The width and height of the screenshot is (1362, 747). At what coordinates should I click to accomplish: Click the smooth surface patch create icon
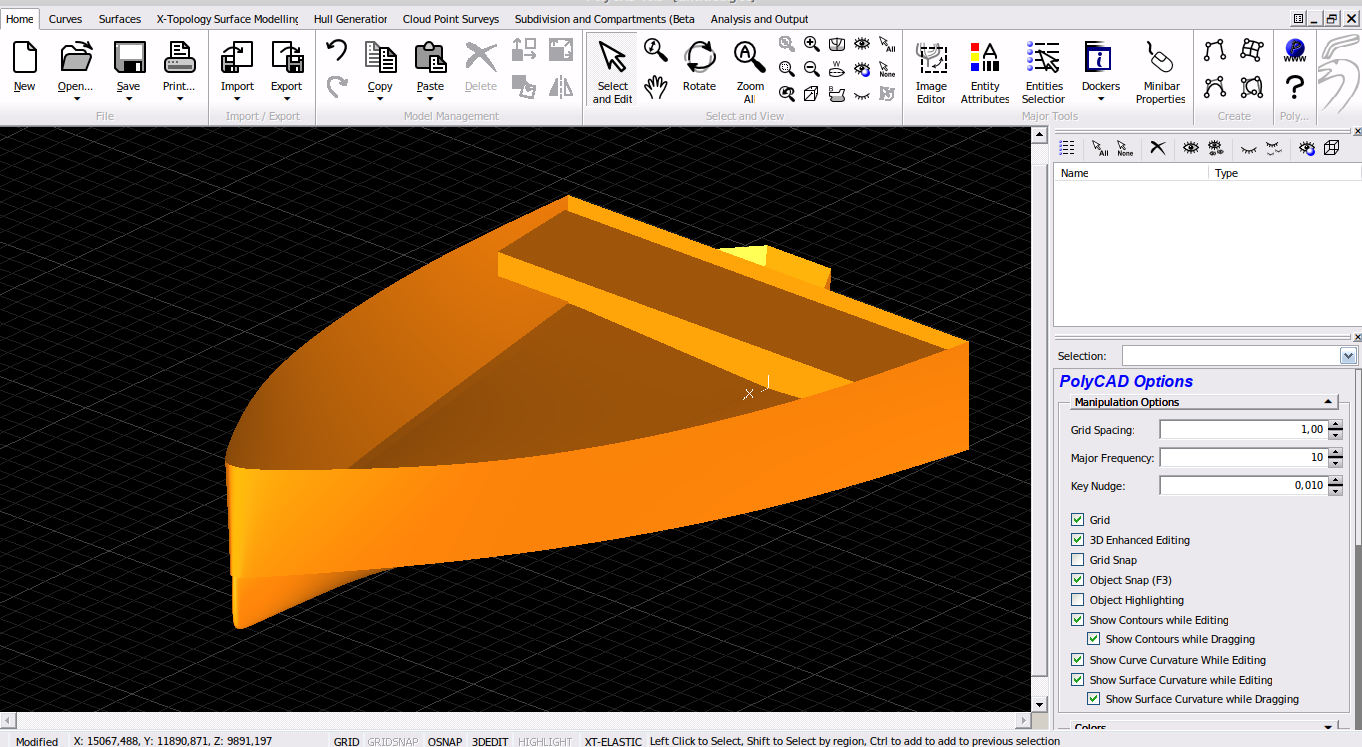pos(1252,87)
